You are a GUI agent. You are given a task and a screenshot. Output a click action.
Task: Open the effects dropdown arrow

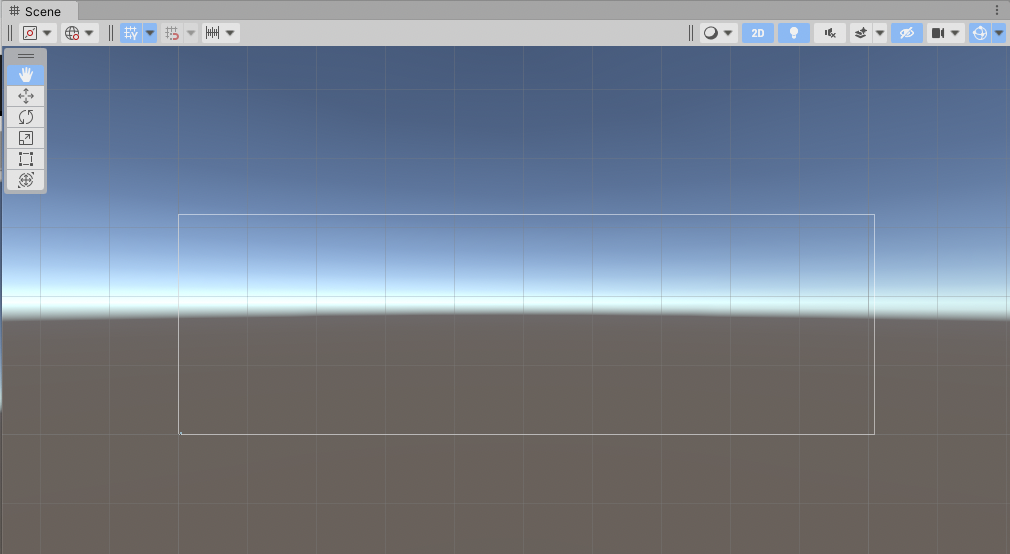point(880,33)
